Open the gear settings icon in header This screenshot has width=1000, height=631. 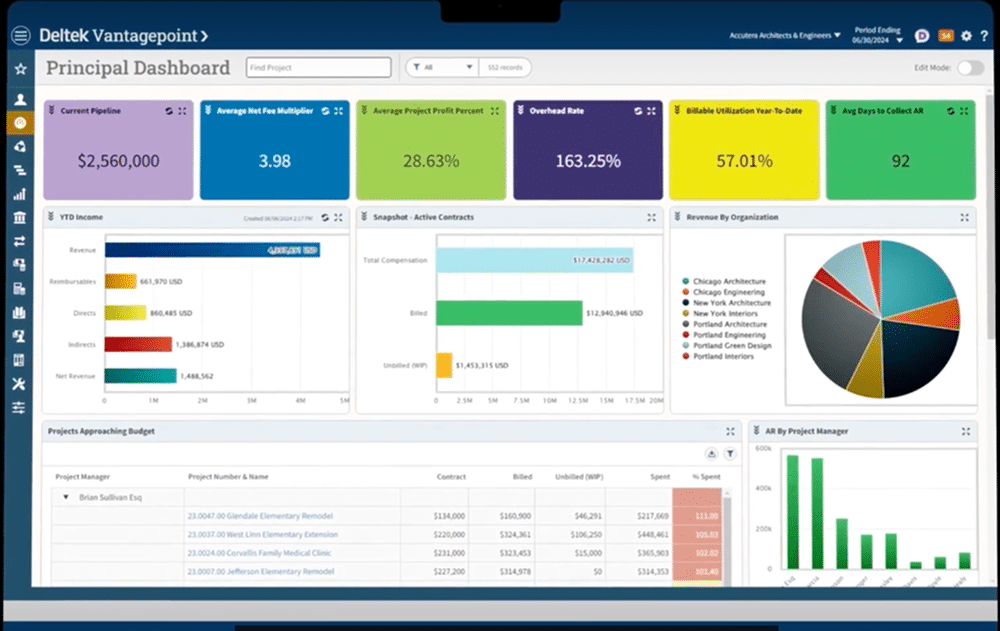[967, 36]
